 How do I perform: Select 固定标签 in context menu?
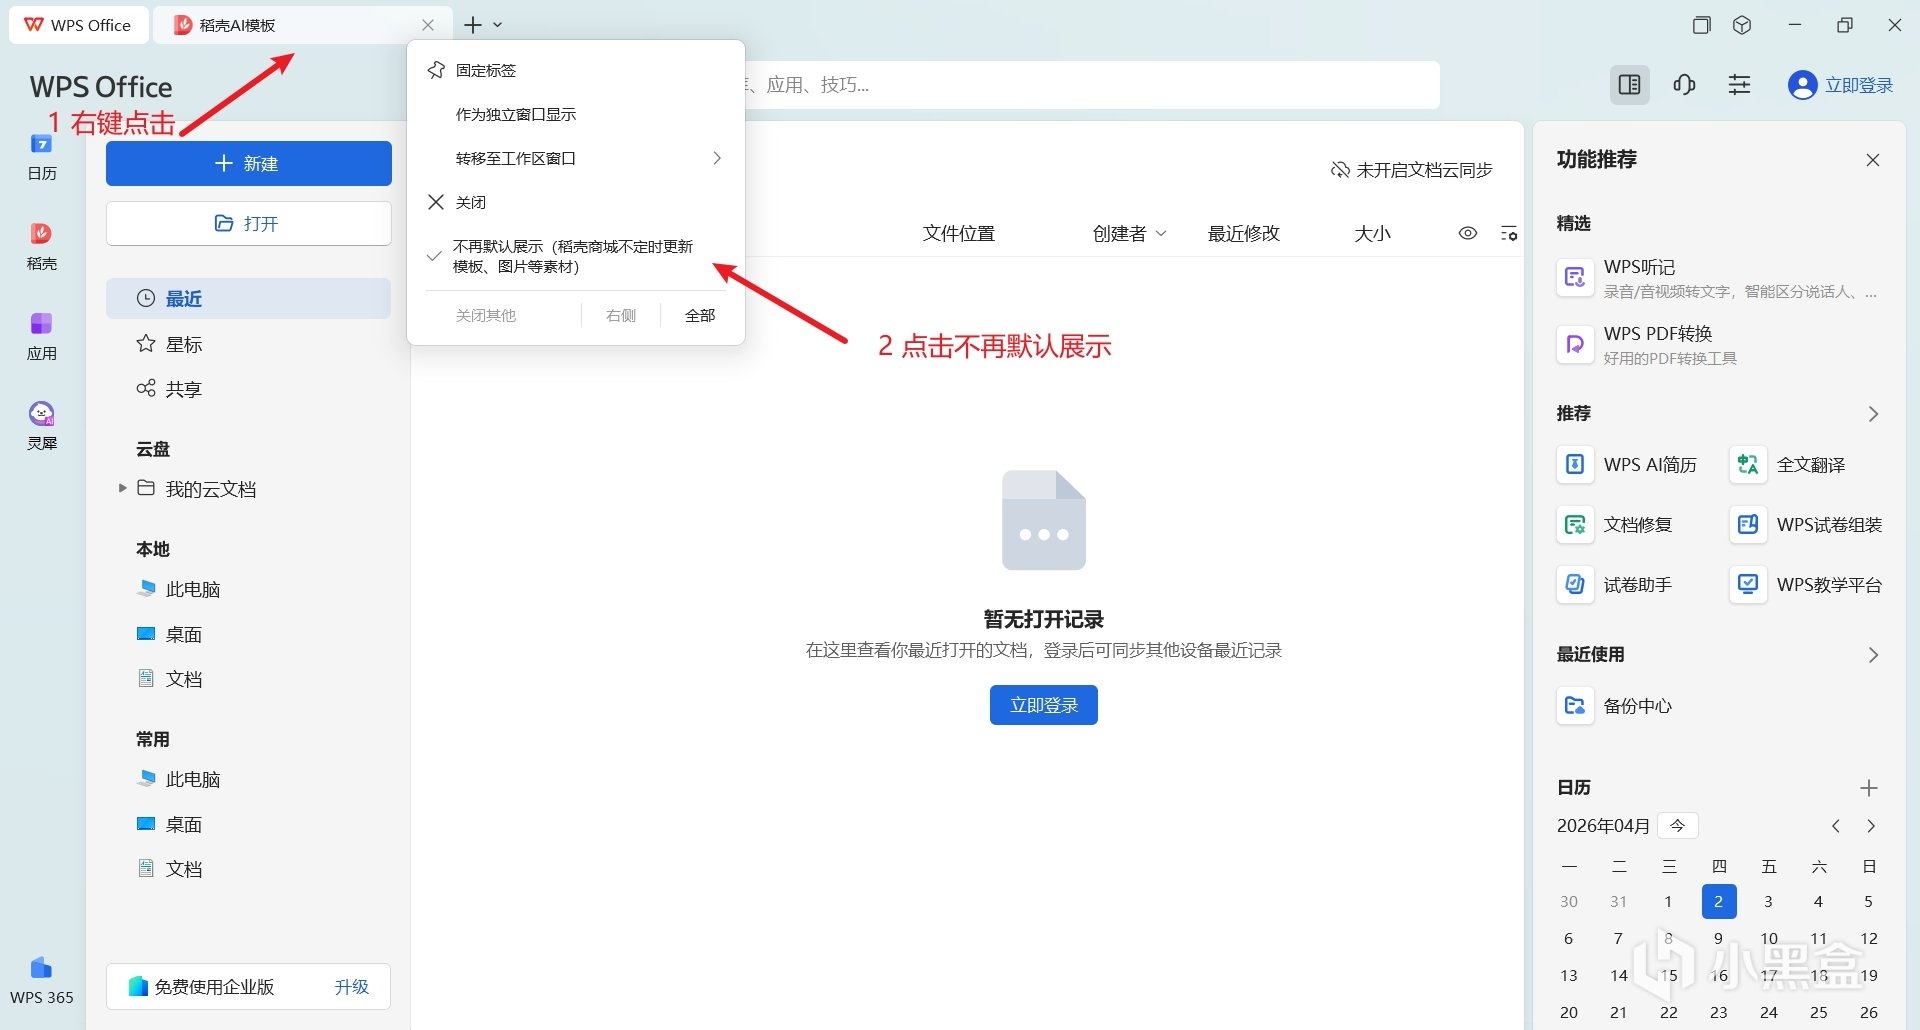576,70
